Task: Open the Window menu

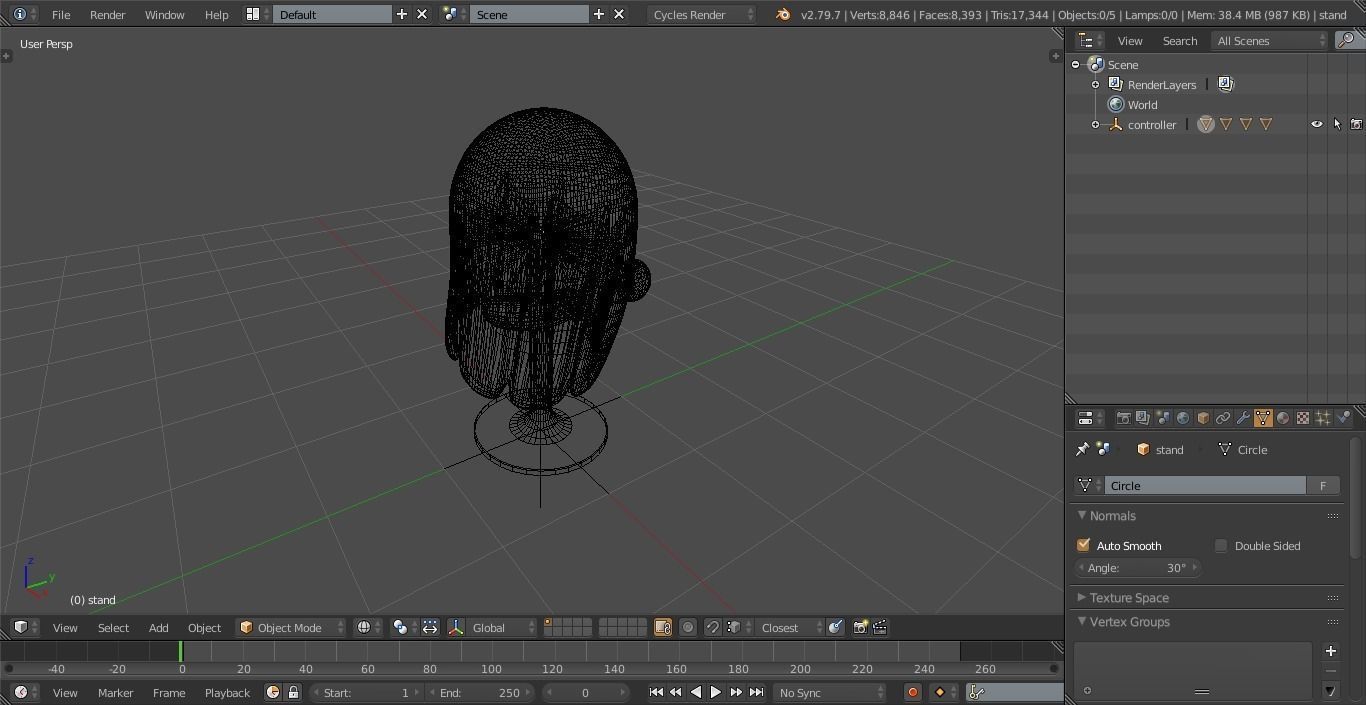Action: coord(164,14)
